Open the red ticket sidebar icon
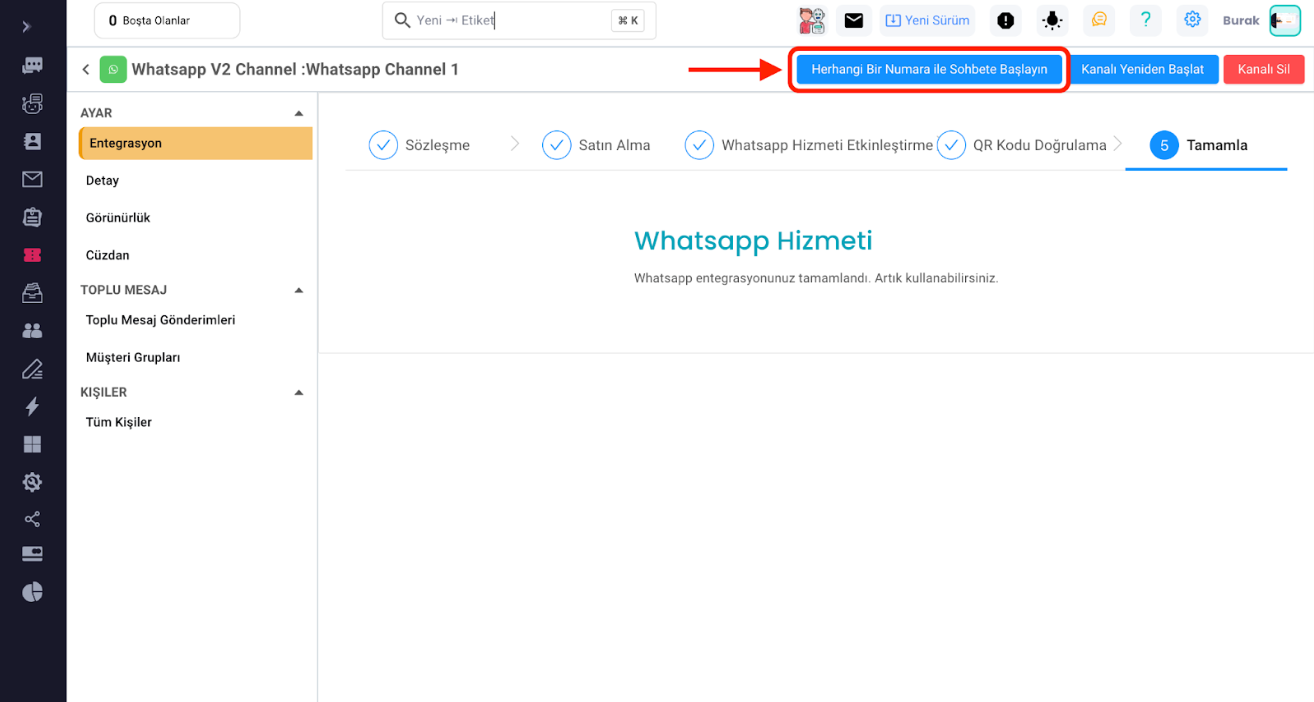 tap(32, 255)
